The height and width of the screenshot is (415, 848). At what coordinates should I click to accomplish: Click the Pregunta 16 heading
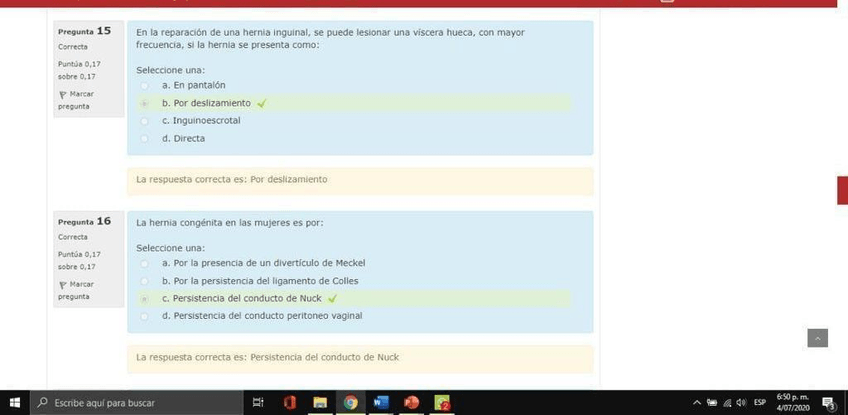pos(84,222)
